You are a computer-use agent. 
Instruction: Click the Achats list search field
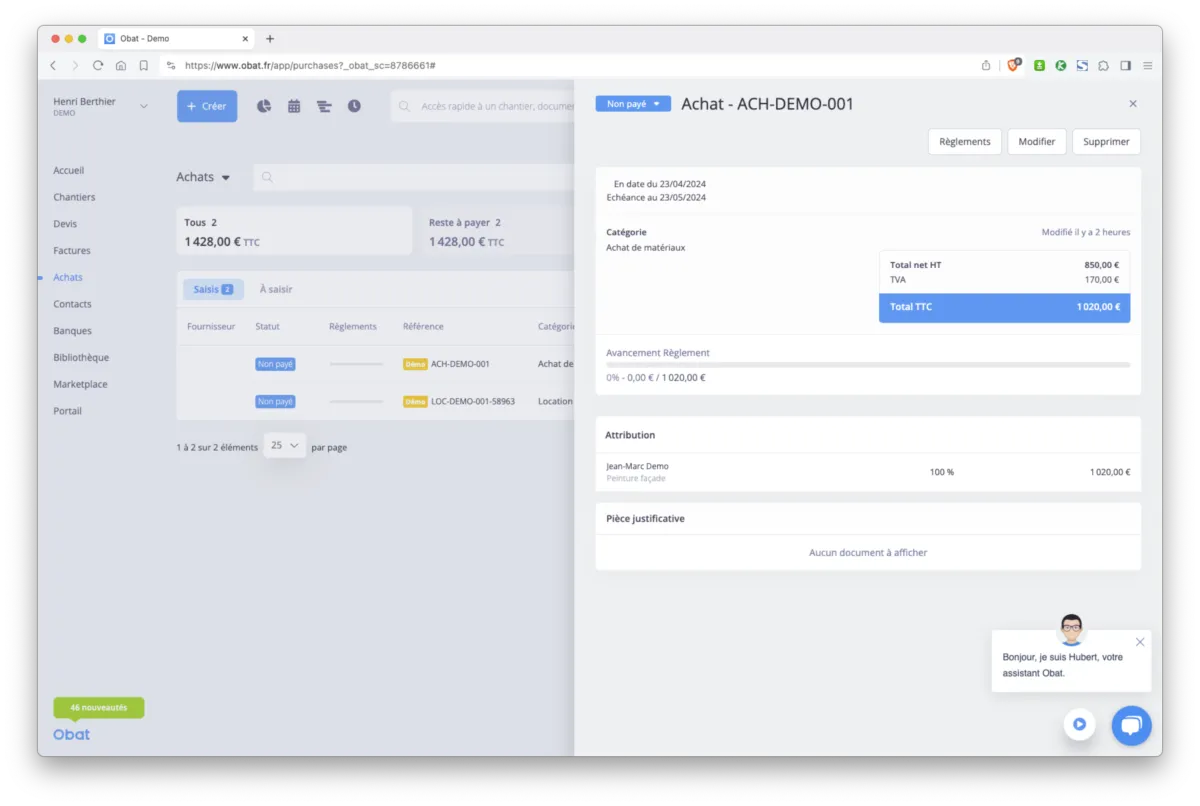[414, 177]
